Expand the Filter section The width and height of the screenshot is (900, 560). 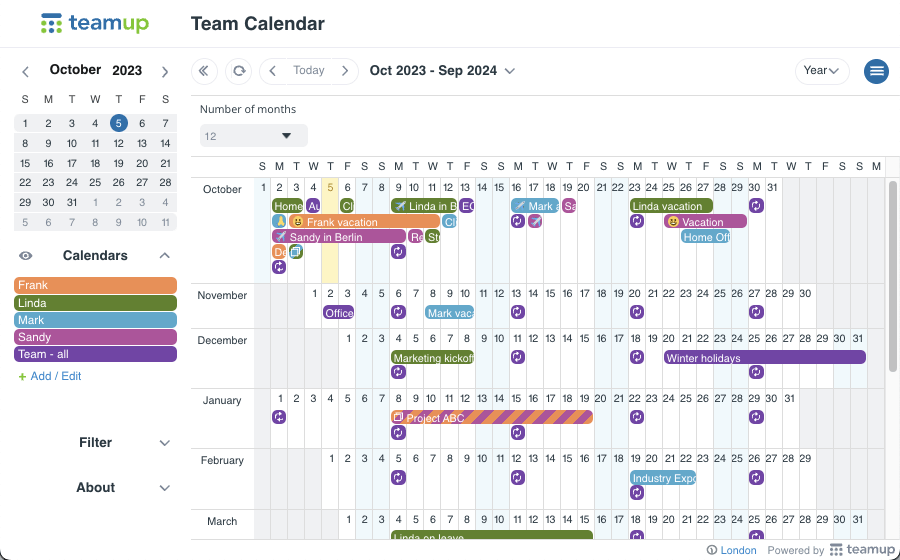pyautogui.click(x=95, y=443)
